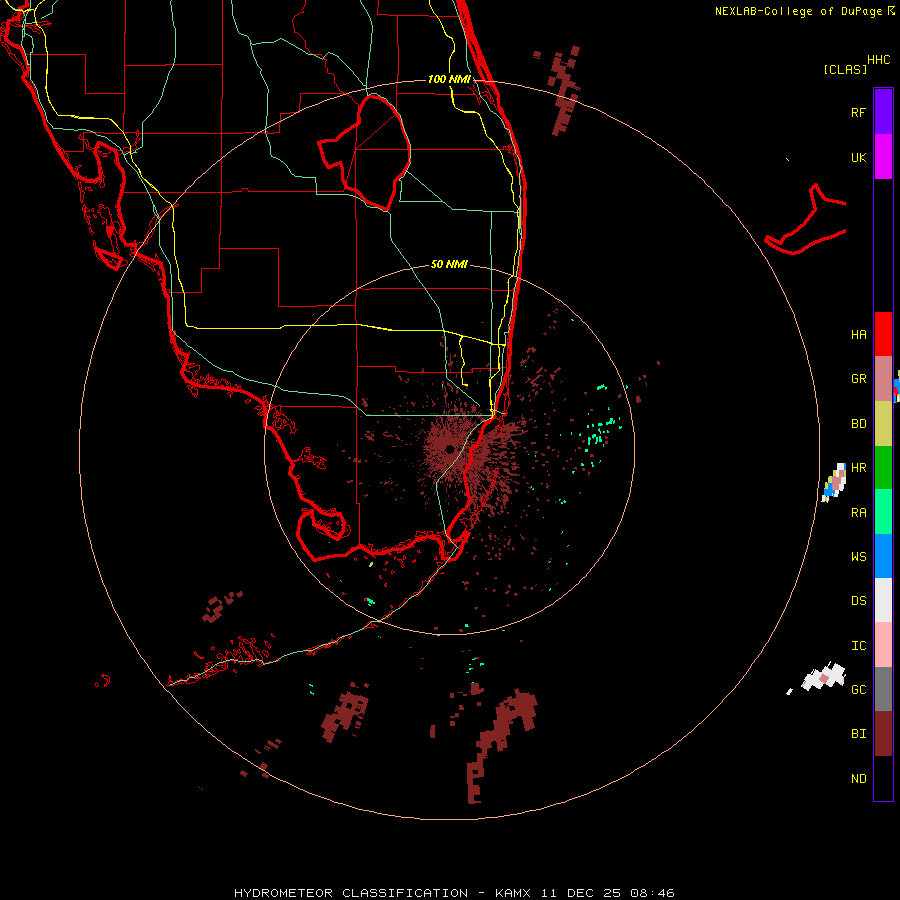Click the HA legend label
900x900 pixels.
pyautogui.click(x=858, y=334)
